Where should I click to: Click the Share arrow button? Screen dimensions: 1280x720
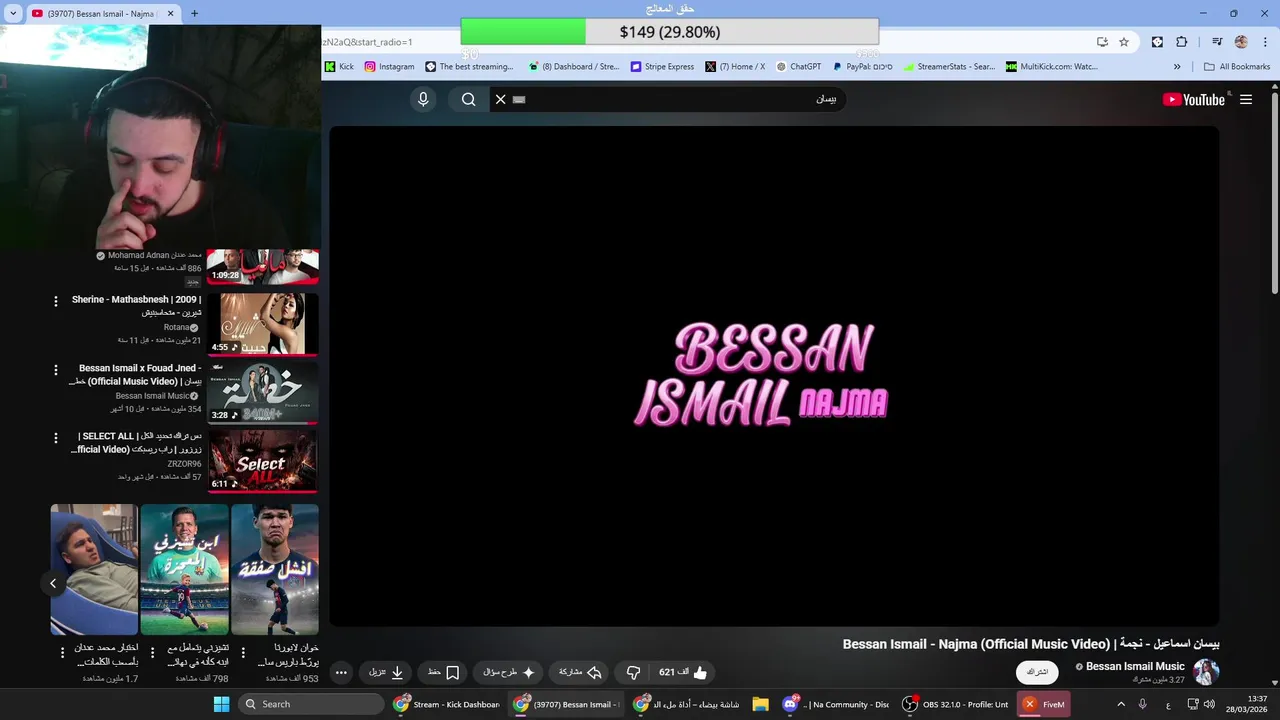pyautogui.click(x=580, y=673)
